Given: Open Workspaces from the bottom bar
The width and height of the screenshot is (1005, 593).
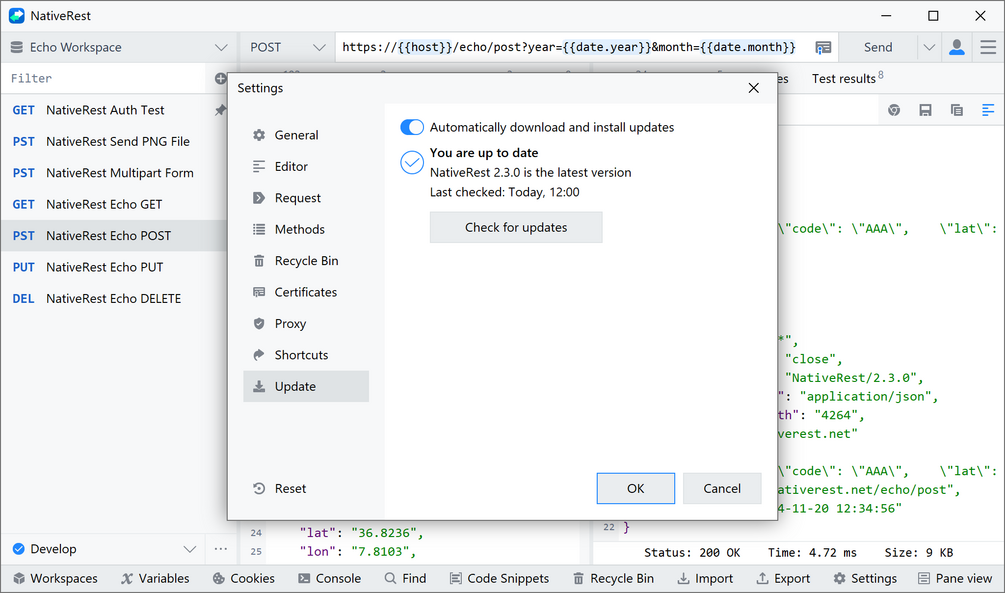Looking at the screenshot, I should pos(55,579).
